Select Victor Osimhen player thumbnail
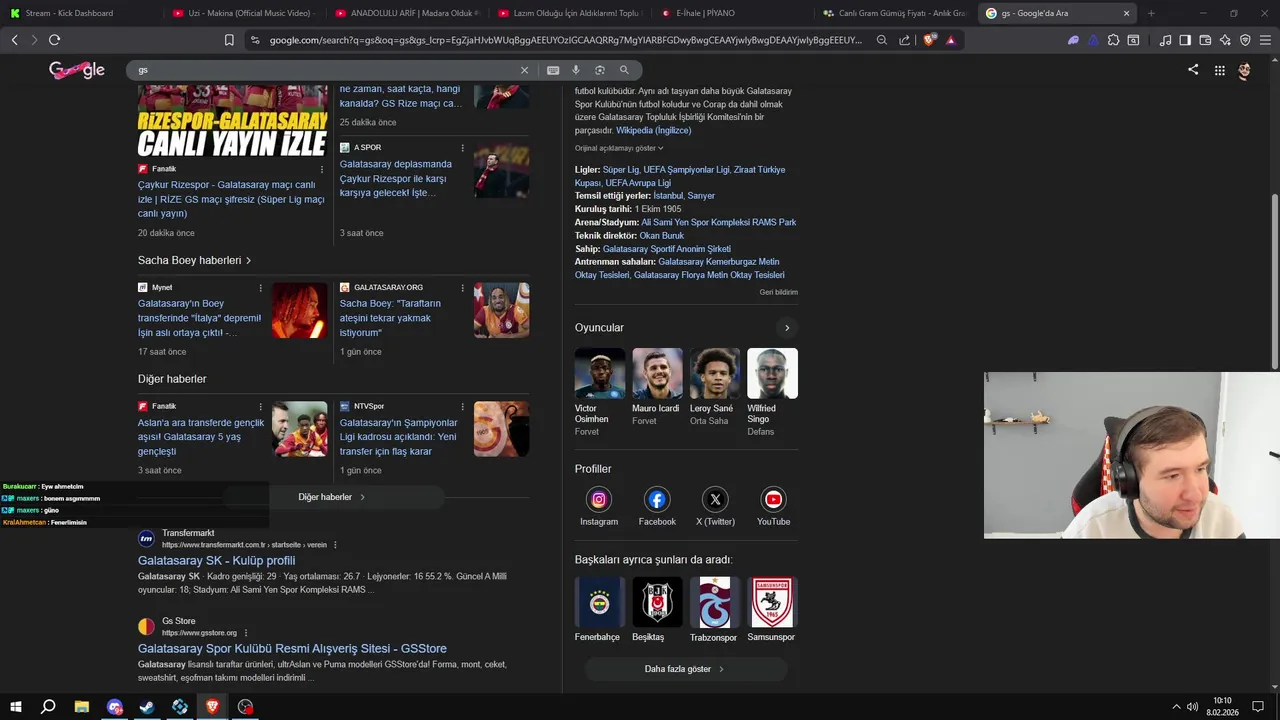This screenshot has height=720, width=1280. point(600,374)
